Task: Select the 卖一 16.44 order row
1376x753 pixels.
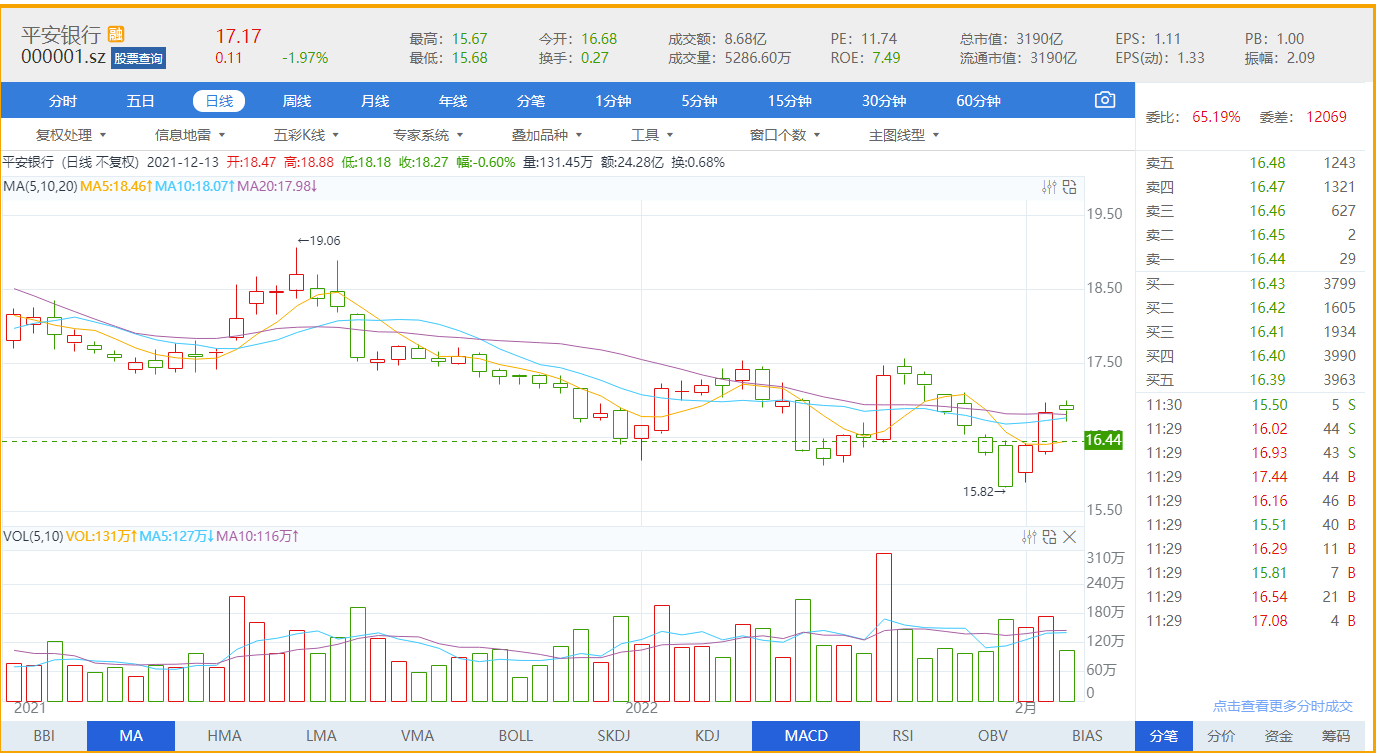Action: pyautogui.click(x=1250, y=259)
